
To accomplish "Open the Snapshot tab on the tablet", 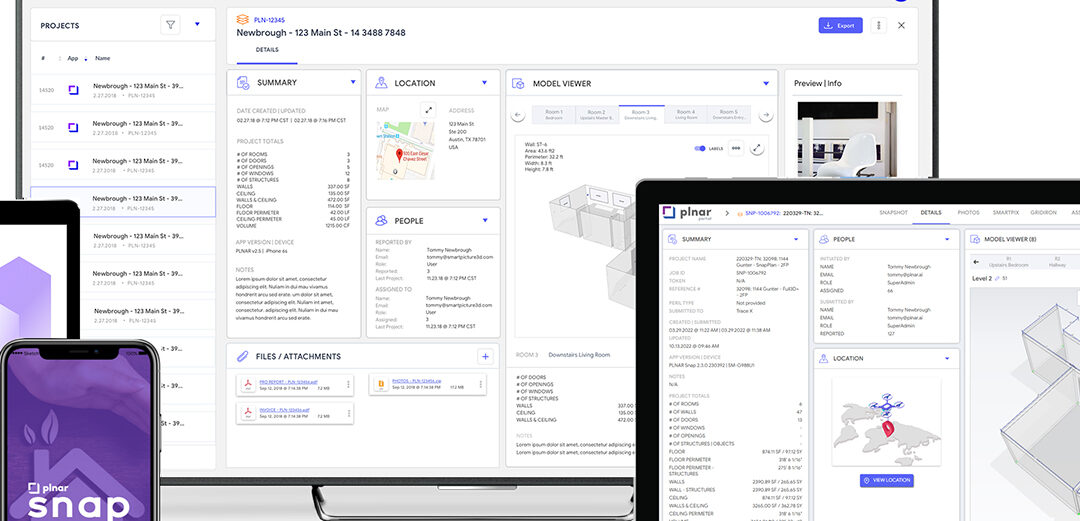I will (x=893, y=212).
